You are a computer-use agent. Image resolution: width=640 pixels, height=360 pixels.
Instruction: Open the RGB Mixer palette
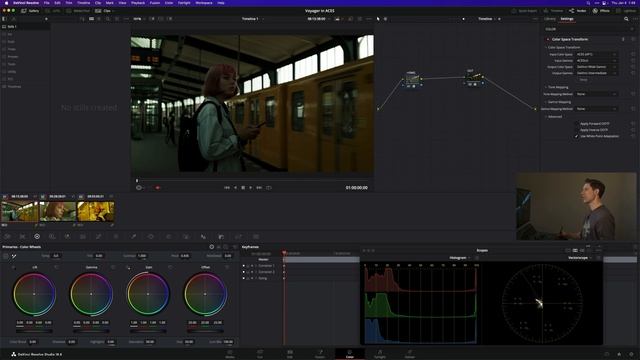point(67,237)
